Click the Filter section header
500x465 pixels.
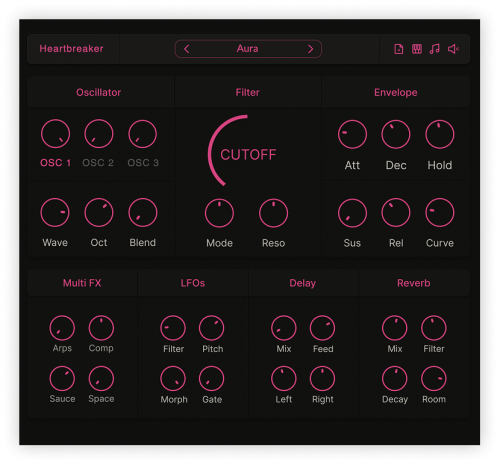click(247, 92)
